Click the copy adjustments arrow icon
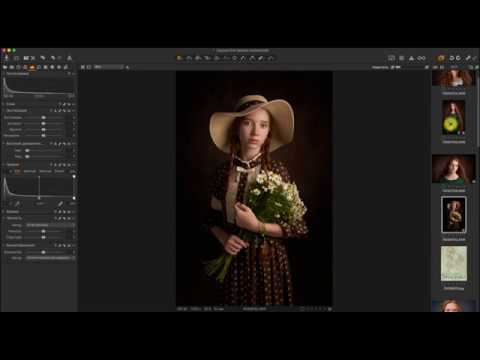The width and height of the screenshot is (480, 360). pos(468,58)
